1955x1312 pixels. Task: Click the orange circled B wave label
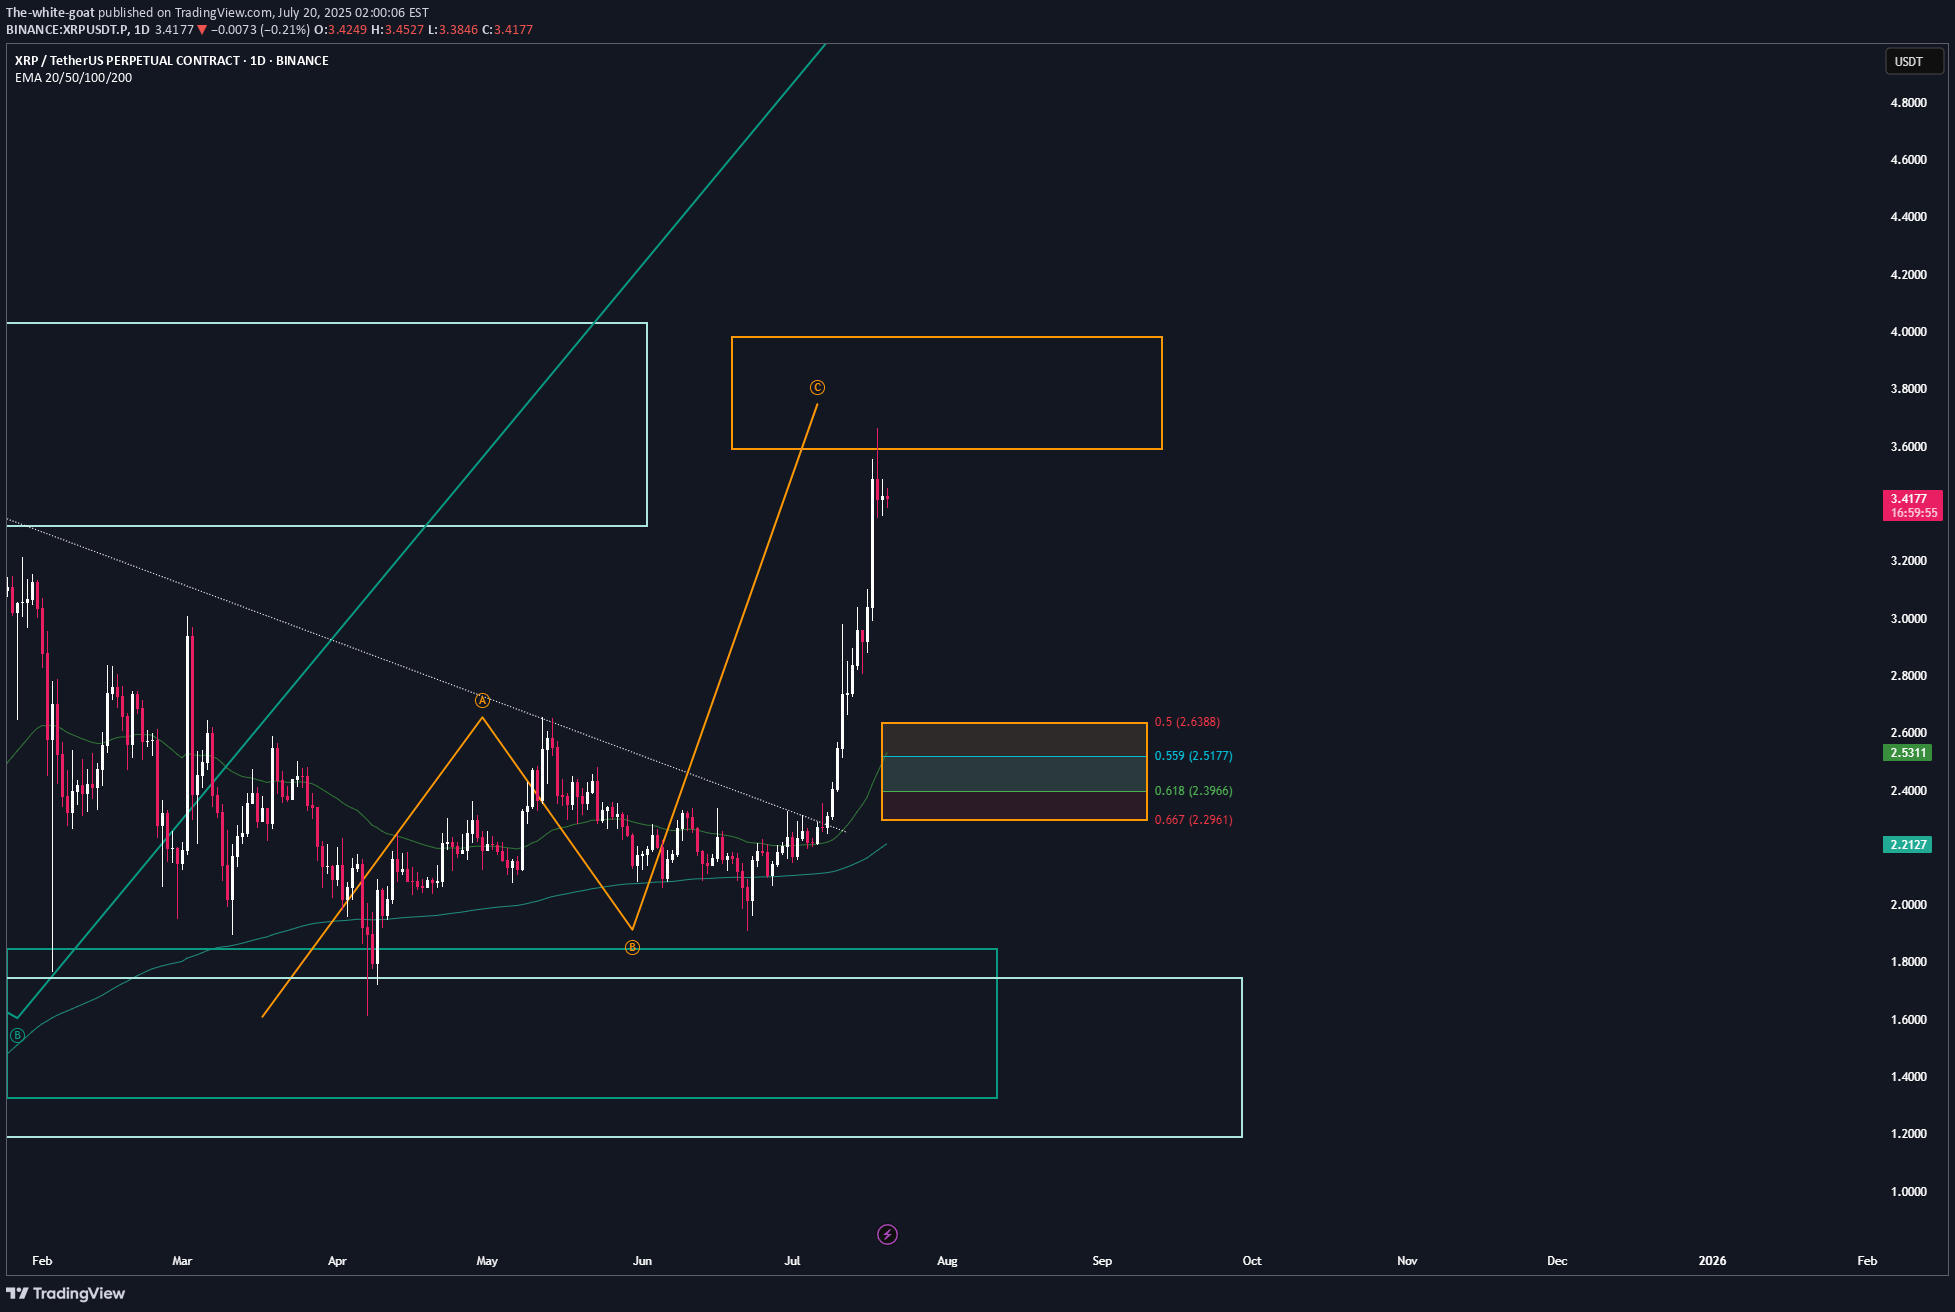click(x=632, y=947)
